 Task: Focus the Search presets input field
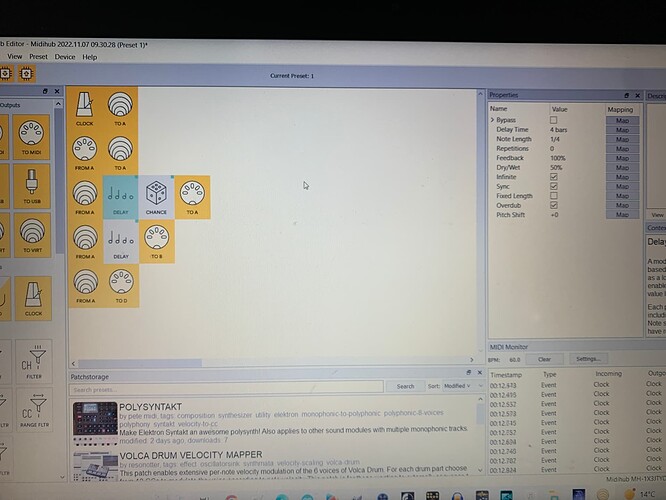pyautogui.click(x=226, y=389)
